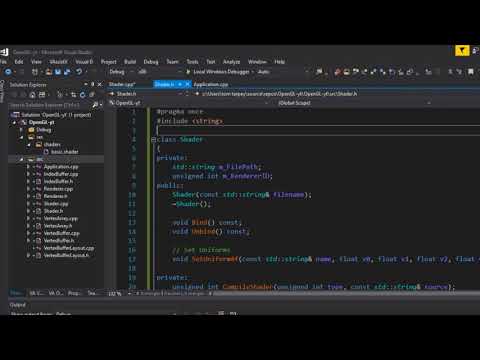Click the Visual Studio logo icon in title bar

pyautogui.click(x=4, y=52)
